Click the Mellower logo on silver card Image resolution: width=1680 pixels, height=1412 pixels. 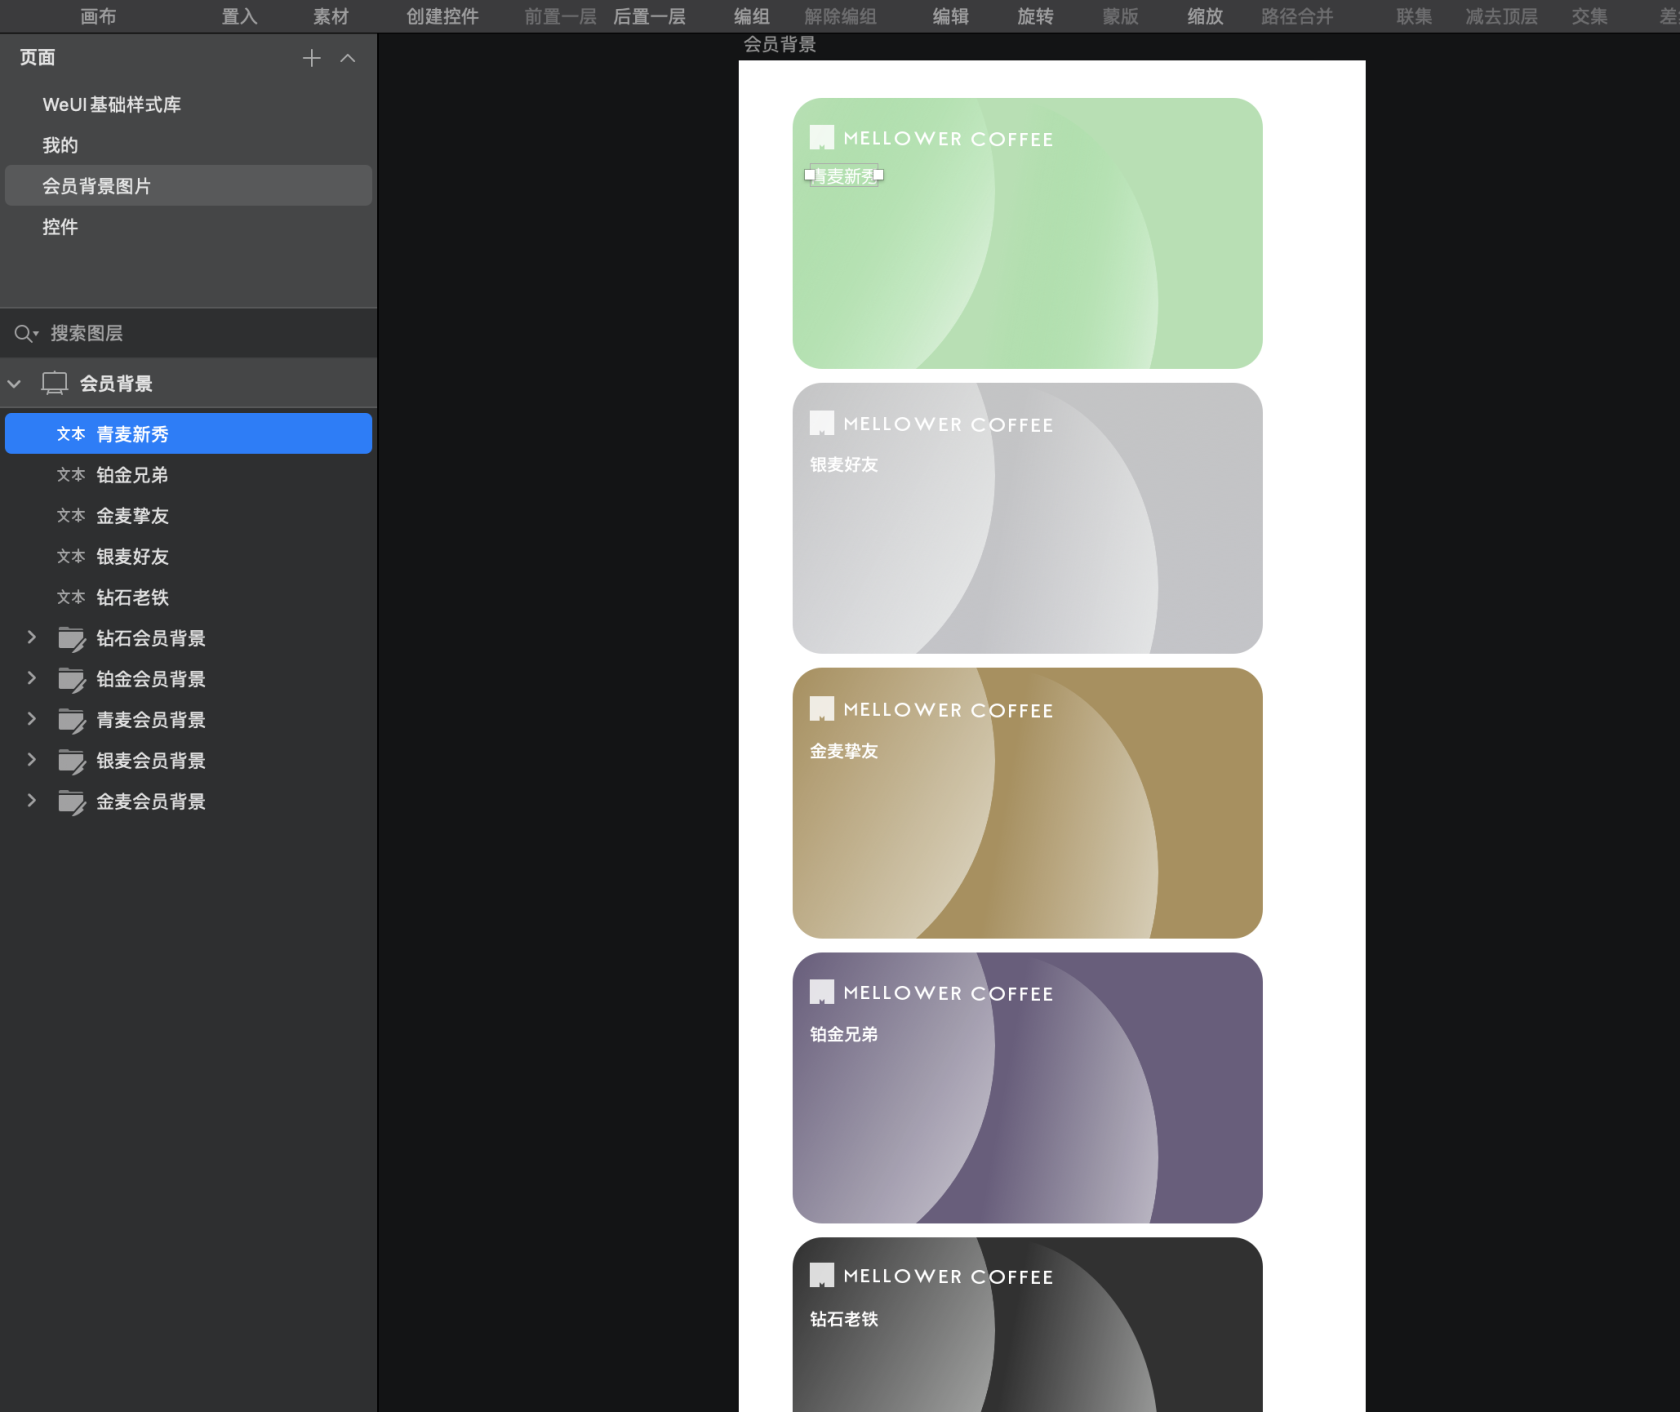coord(931,424)
